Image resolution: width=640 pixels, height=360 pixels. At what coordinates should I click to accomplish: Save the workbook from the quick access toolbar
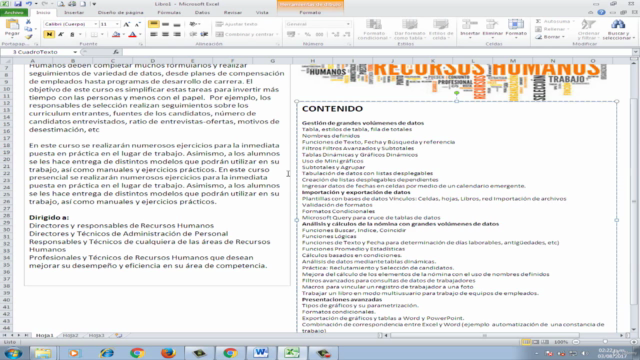(18, 4)
